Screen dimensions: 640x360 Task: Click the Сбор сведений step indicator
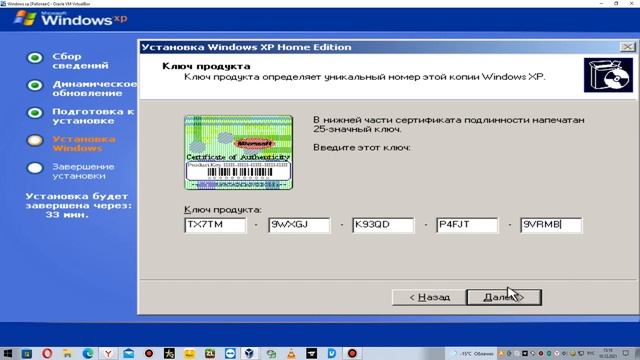coord(35,58)
